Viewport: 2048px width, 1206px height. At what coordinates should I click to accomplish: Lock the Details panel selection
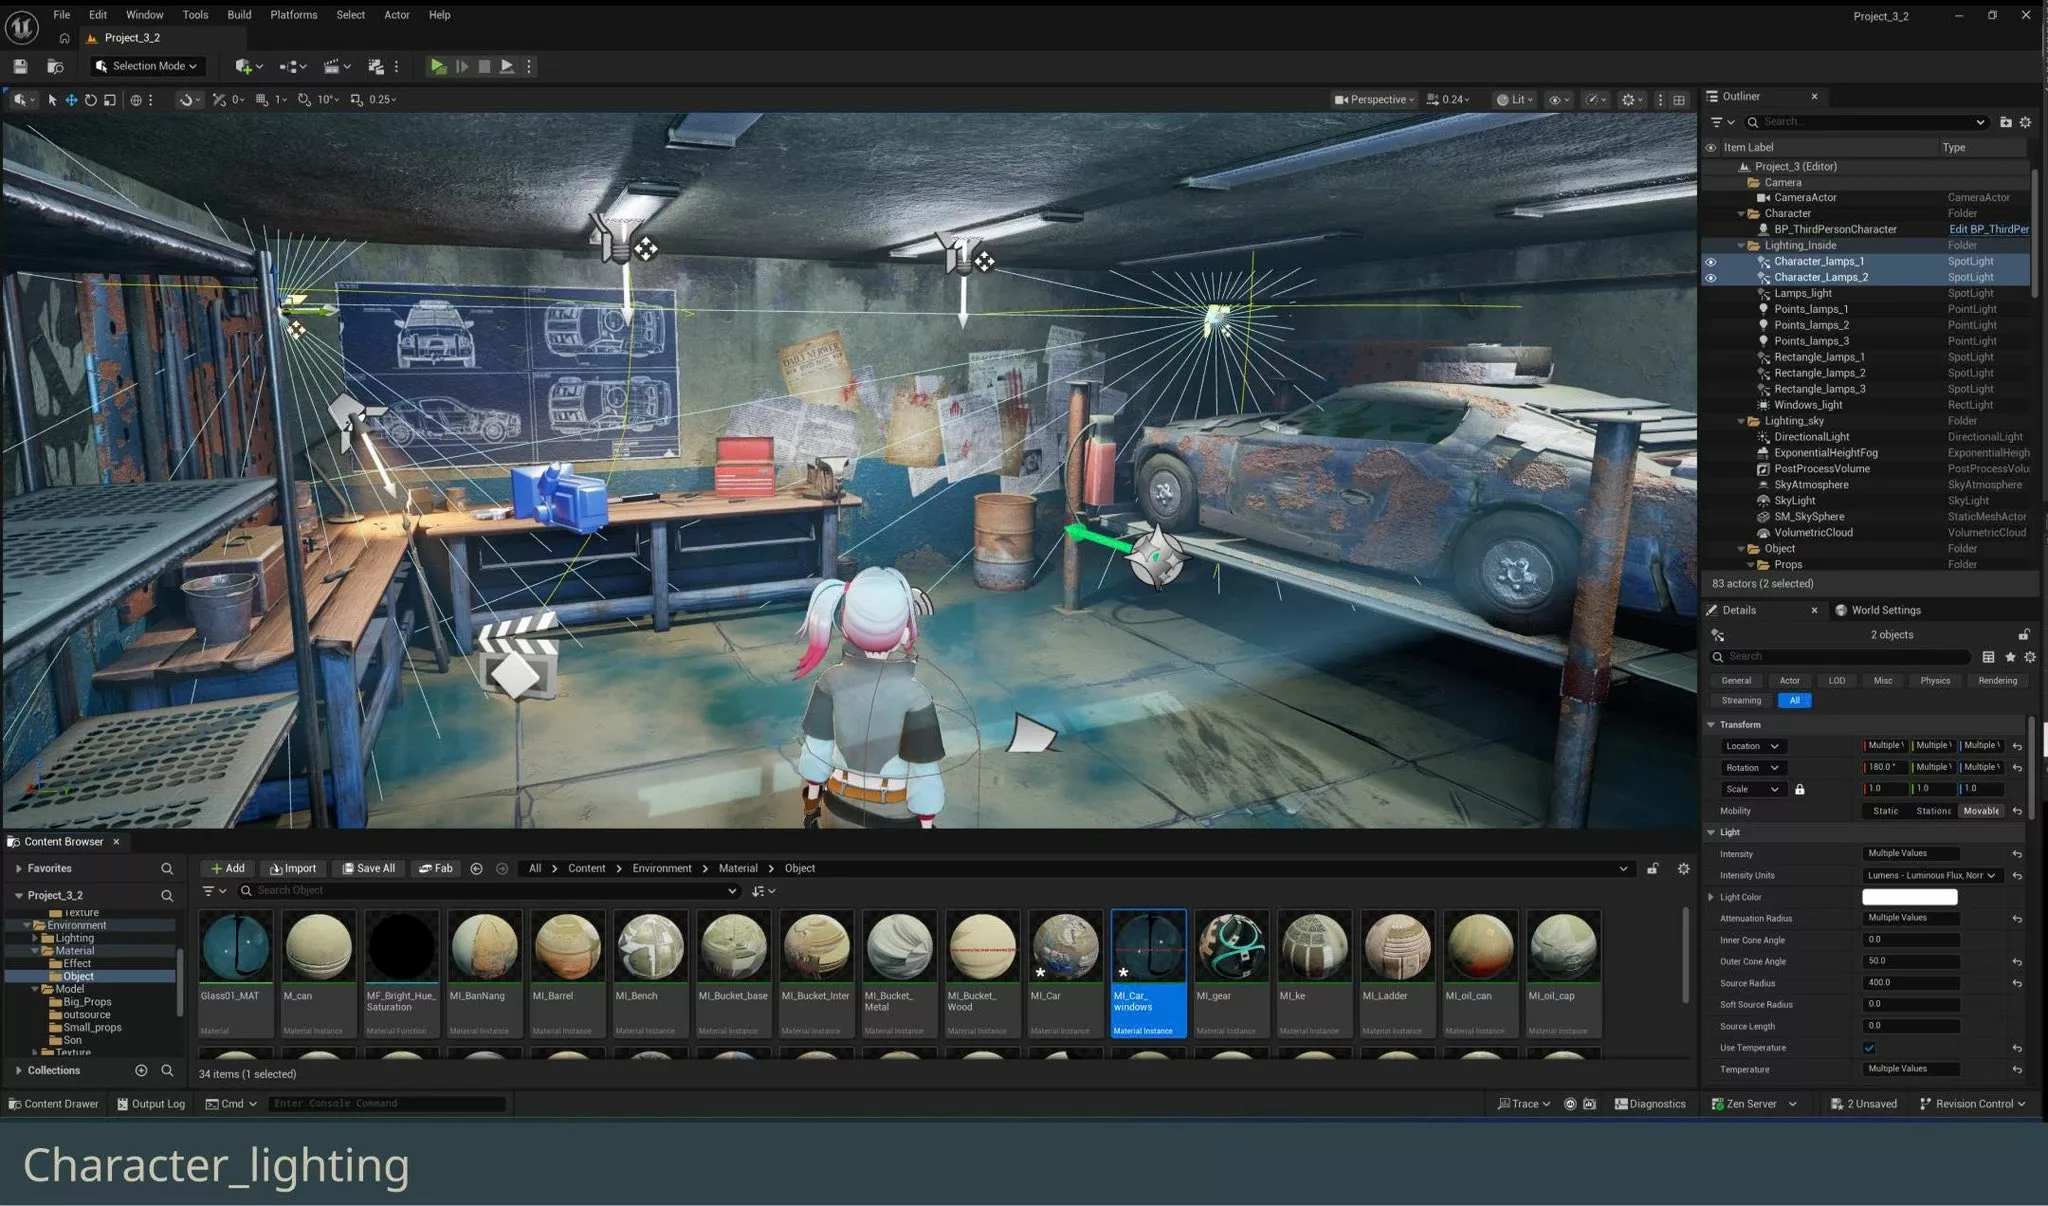coord(2023,635)
